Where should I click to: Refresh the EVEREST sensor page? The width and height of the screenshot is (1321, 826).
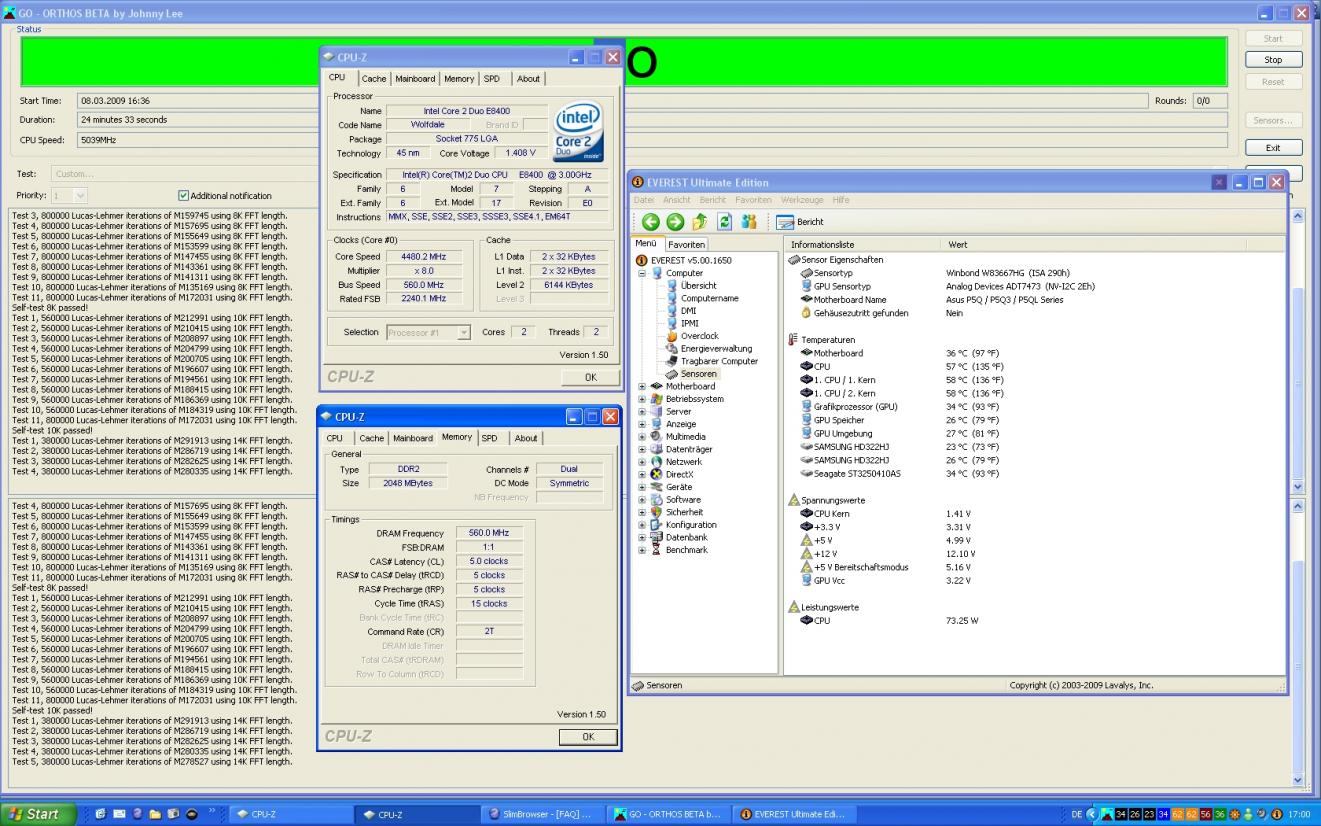click(x=723, y=222)
